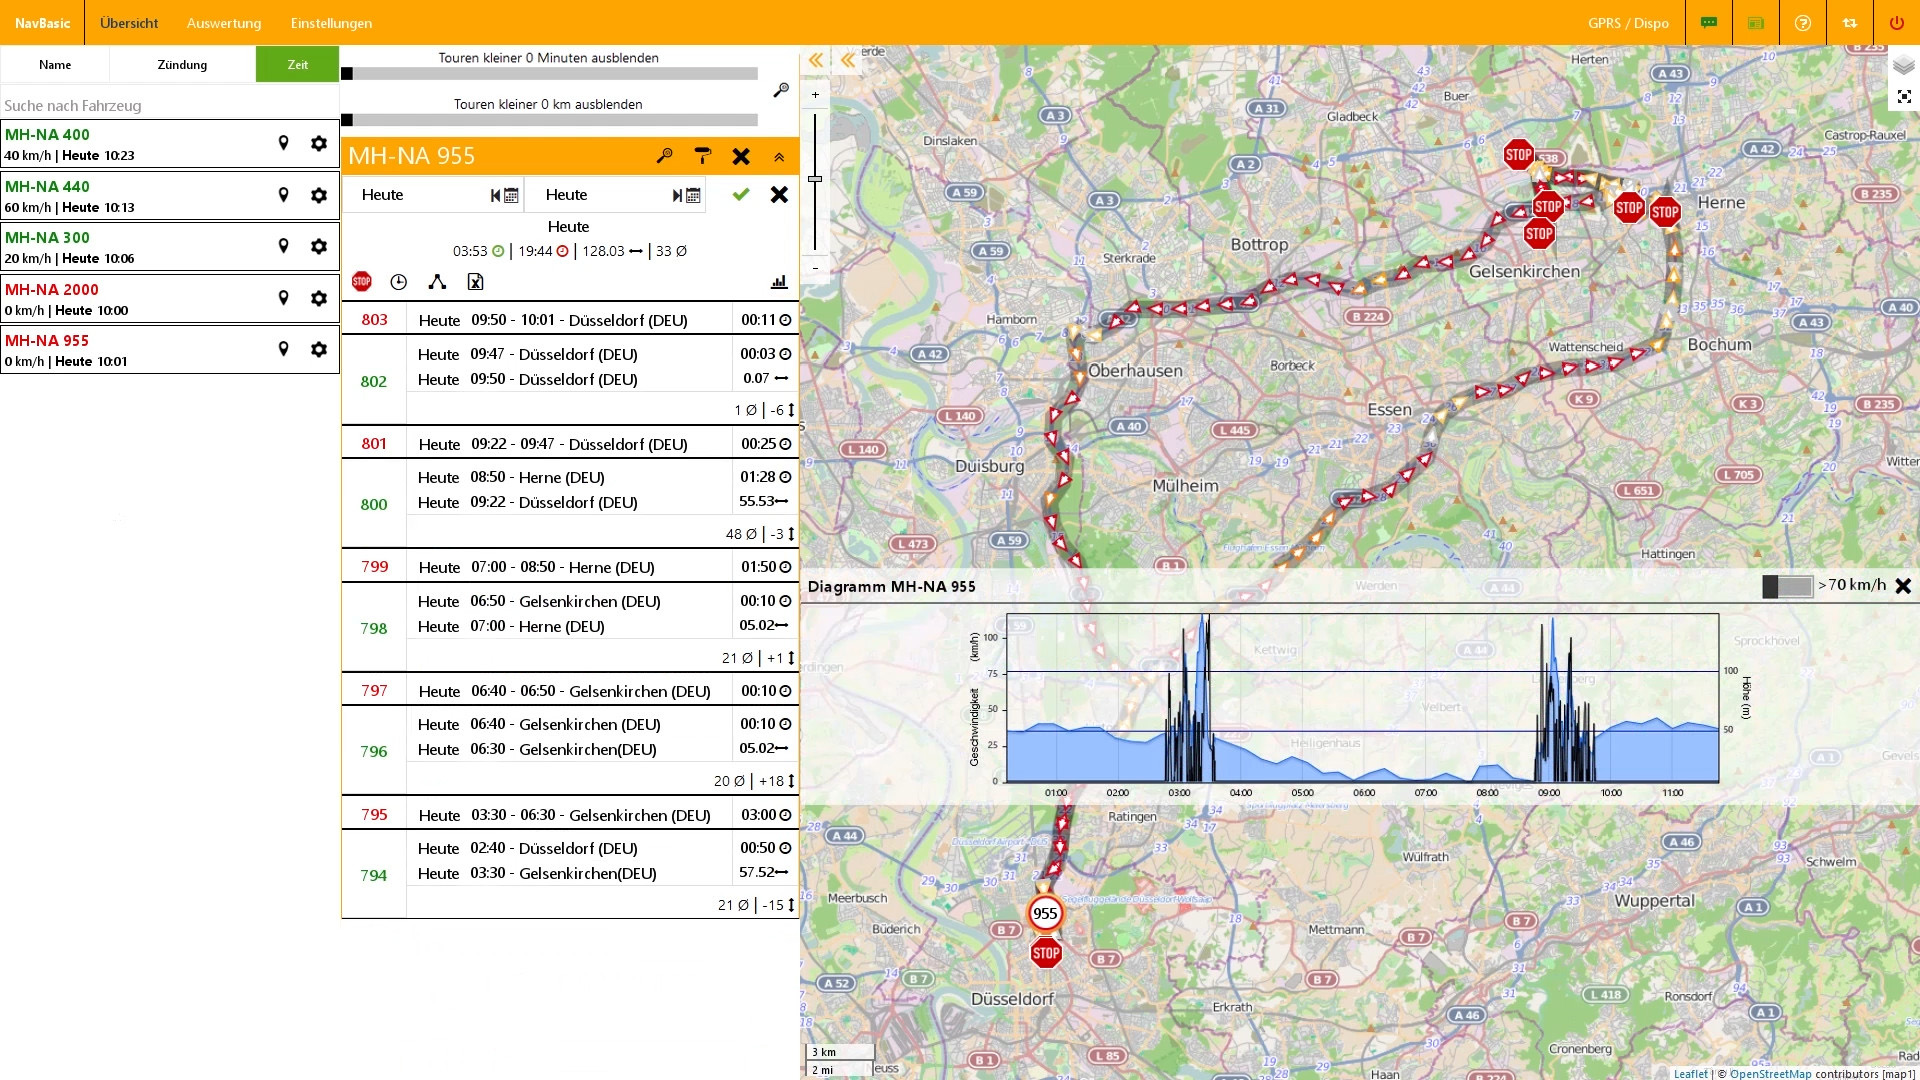1920x1080 pixels.
Task: Click the Excel export icon
Action: 476,282
